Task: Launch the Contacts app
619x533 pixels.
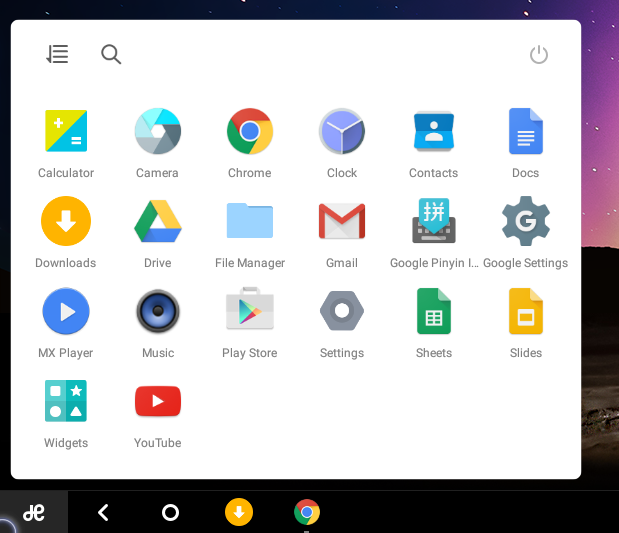Action: (x=434, y=131)
